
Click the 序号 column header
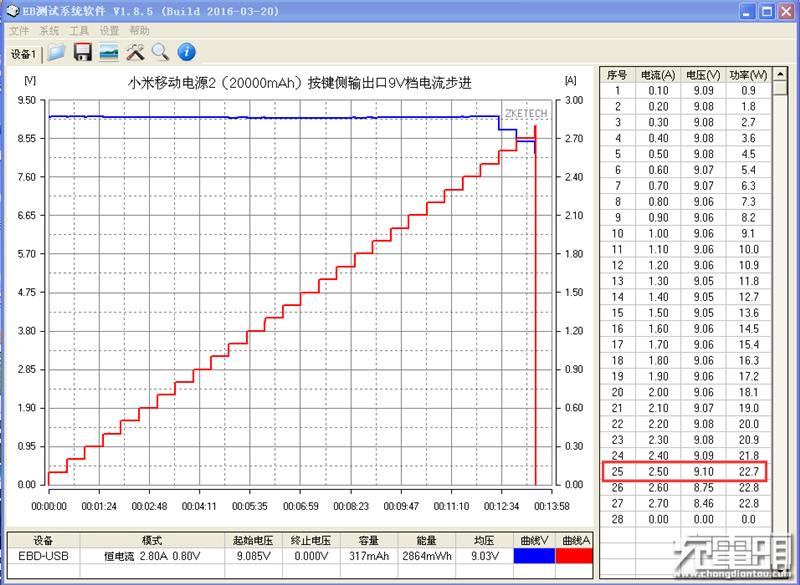pyautogui.click(x=617, y=75)
